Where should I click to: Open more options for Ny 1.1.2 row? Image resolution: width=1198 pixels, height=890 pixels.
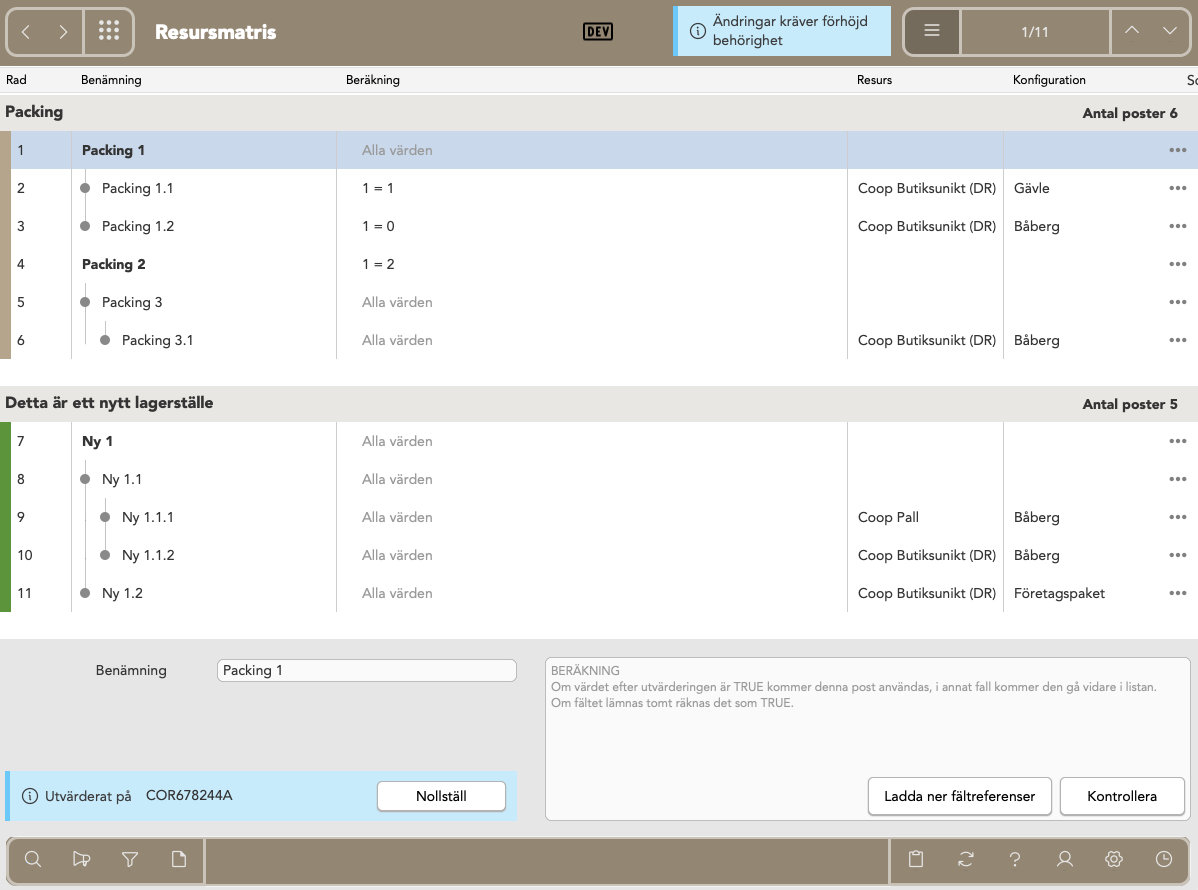(1177, 555)
